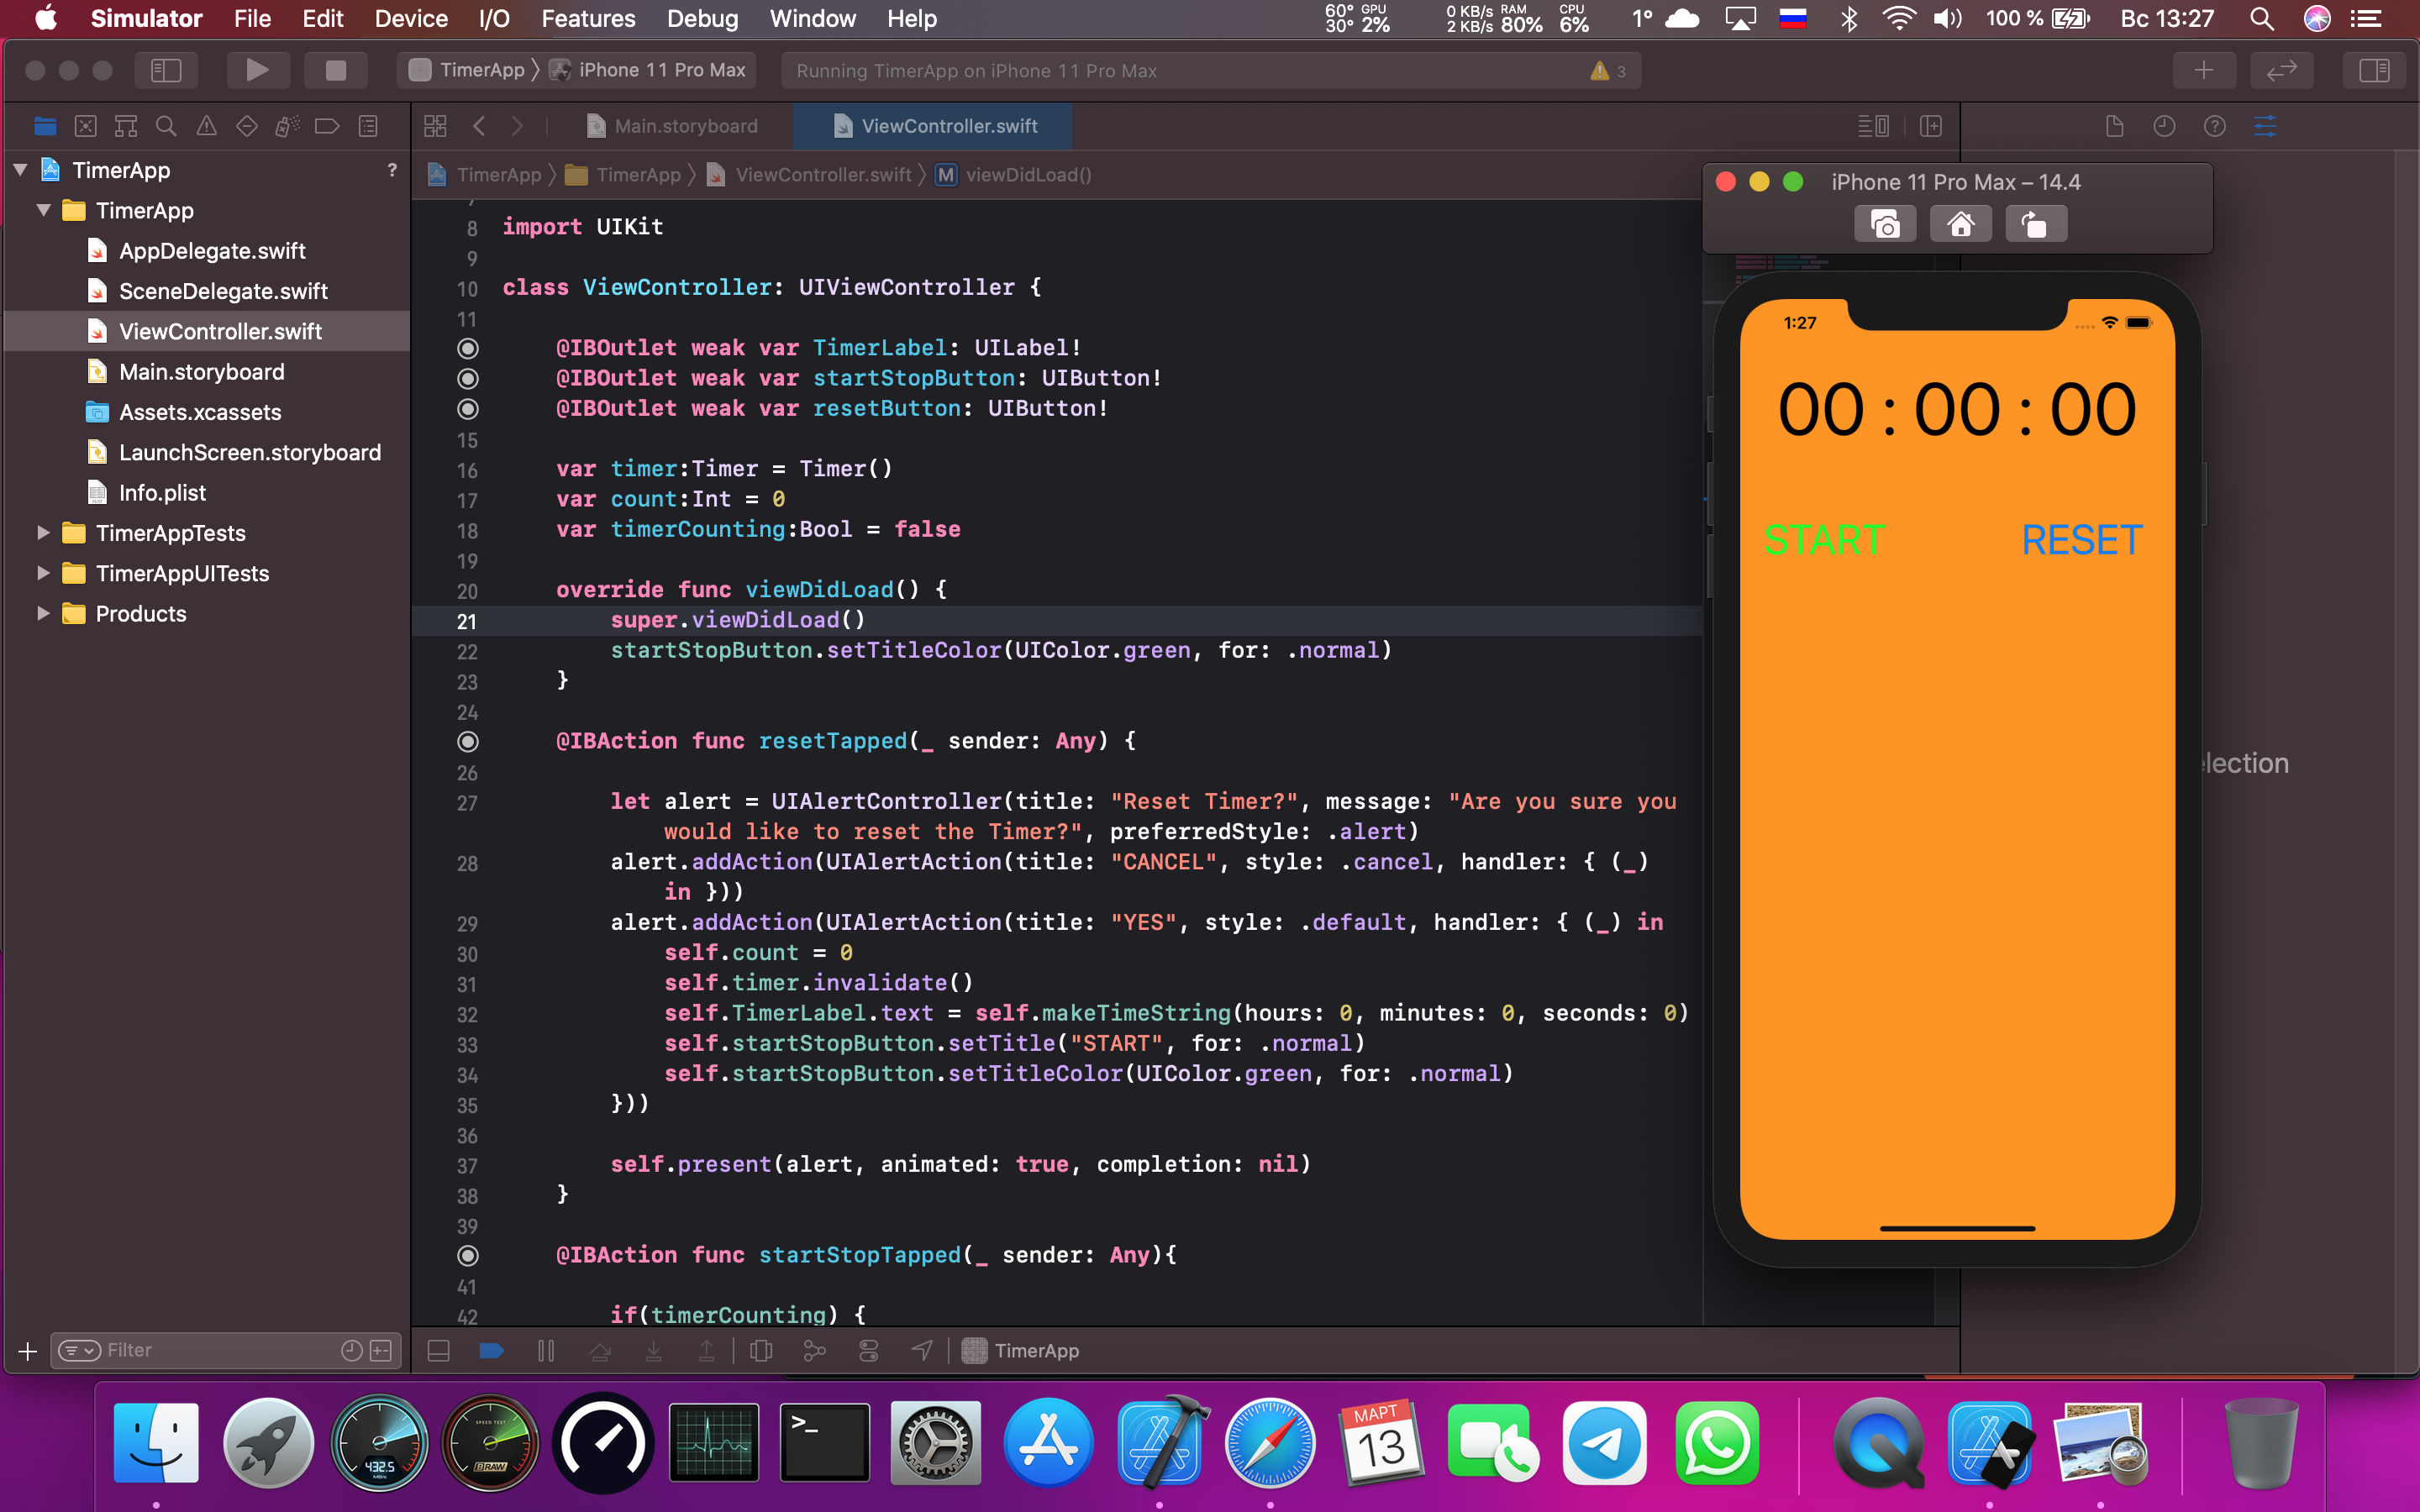Capture the view hierarchy in the debug bar
2420x1512 pixels.
tap(762, 1350)
